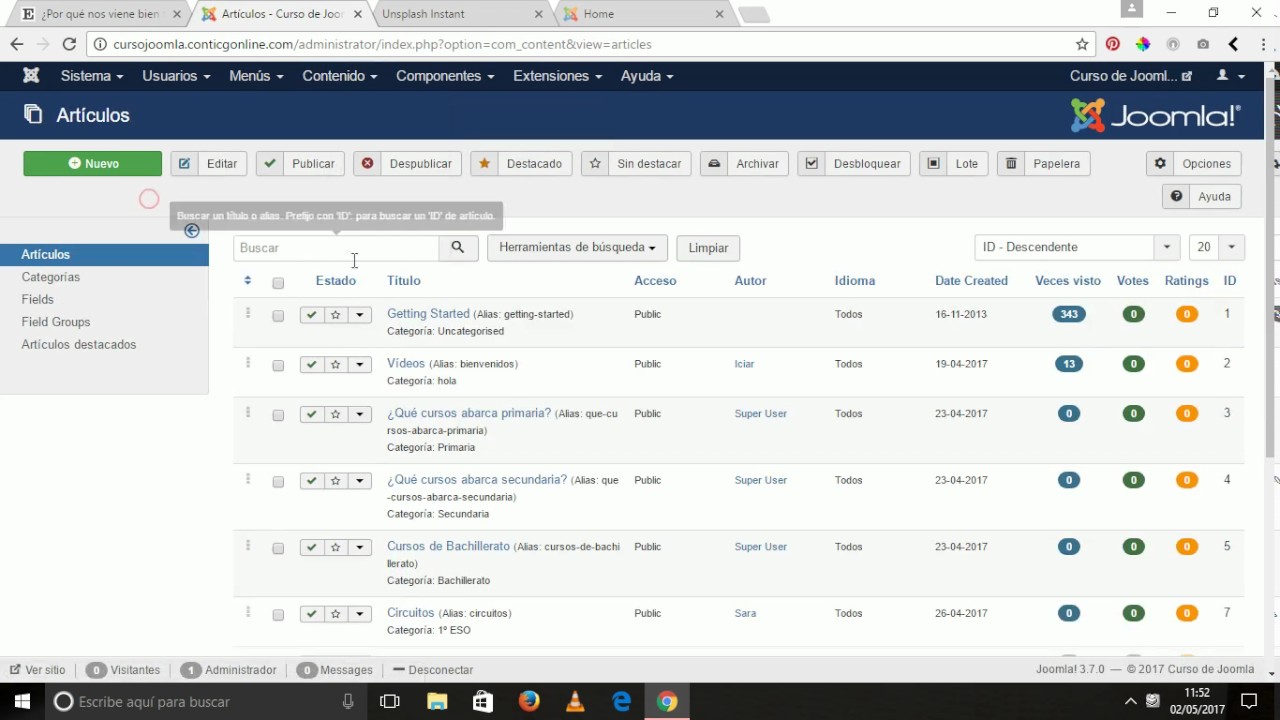Open the Sistema menu
Screen dimensions: 1280x720
(x=92, y=76)
